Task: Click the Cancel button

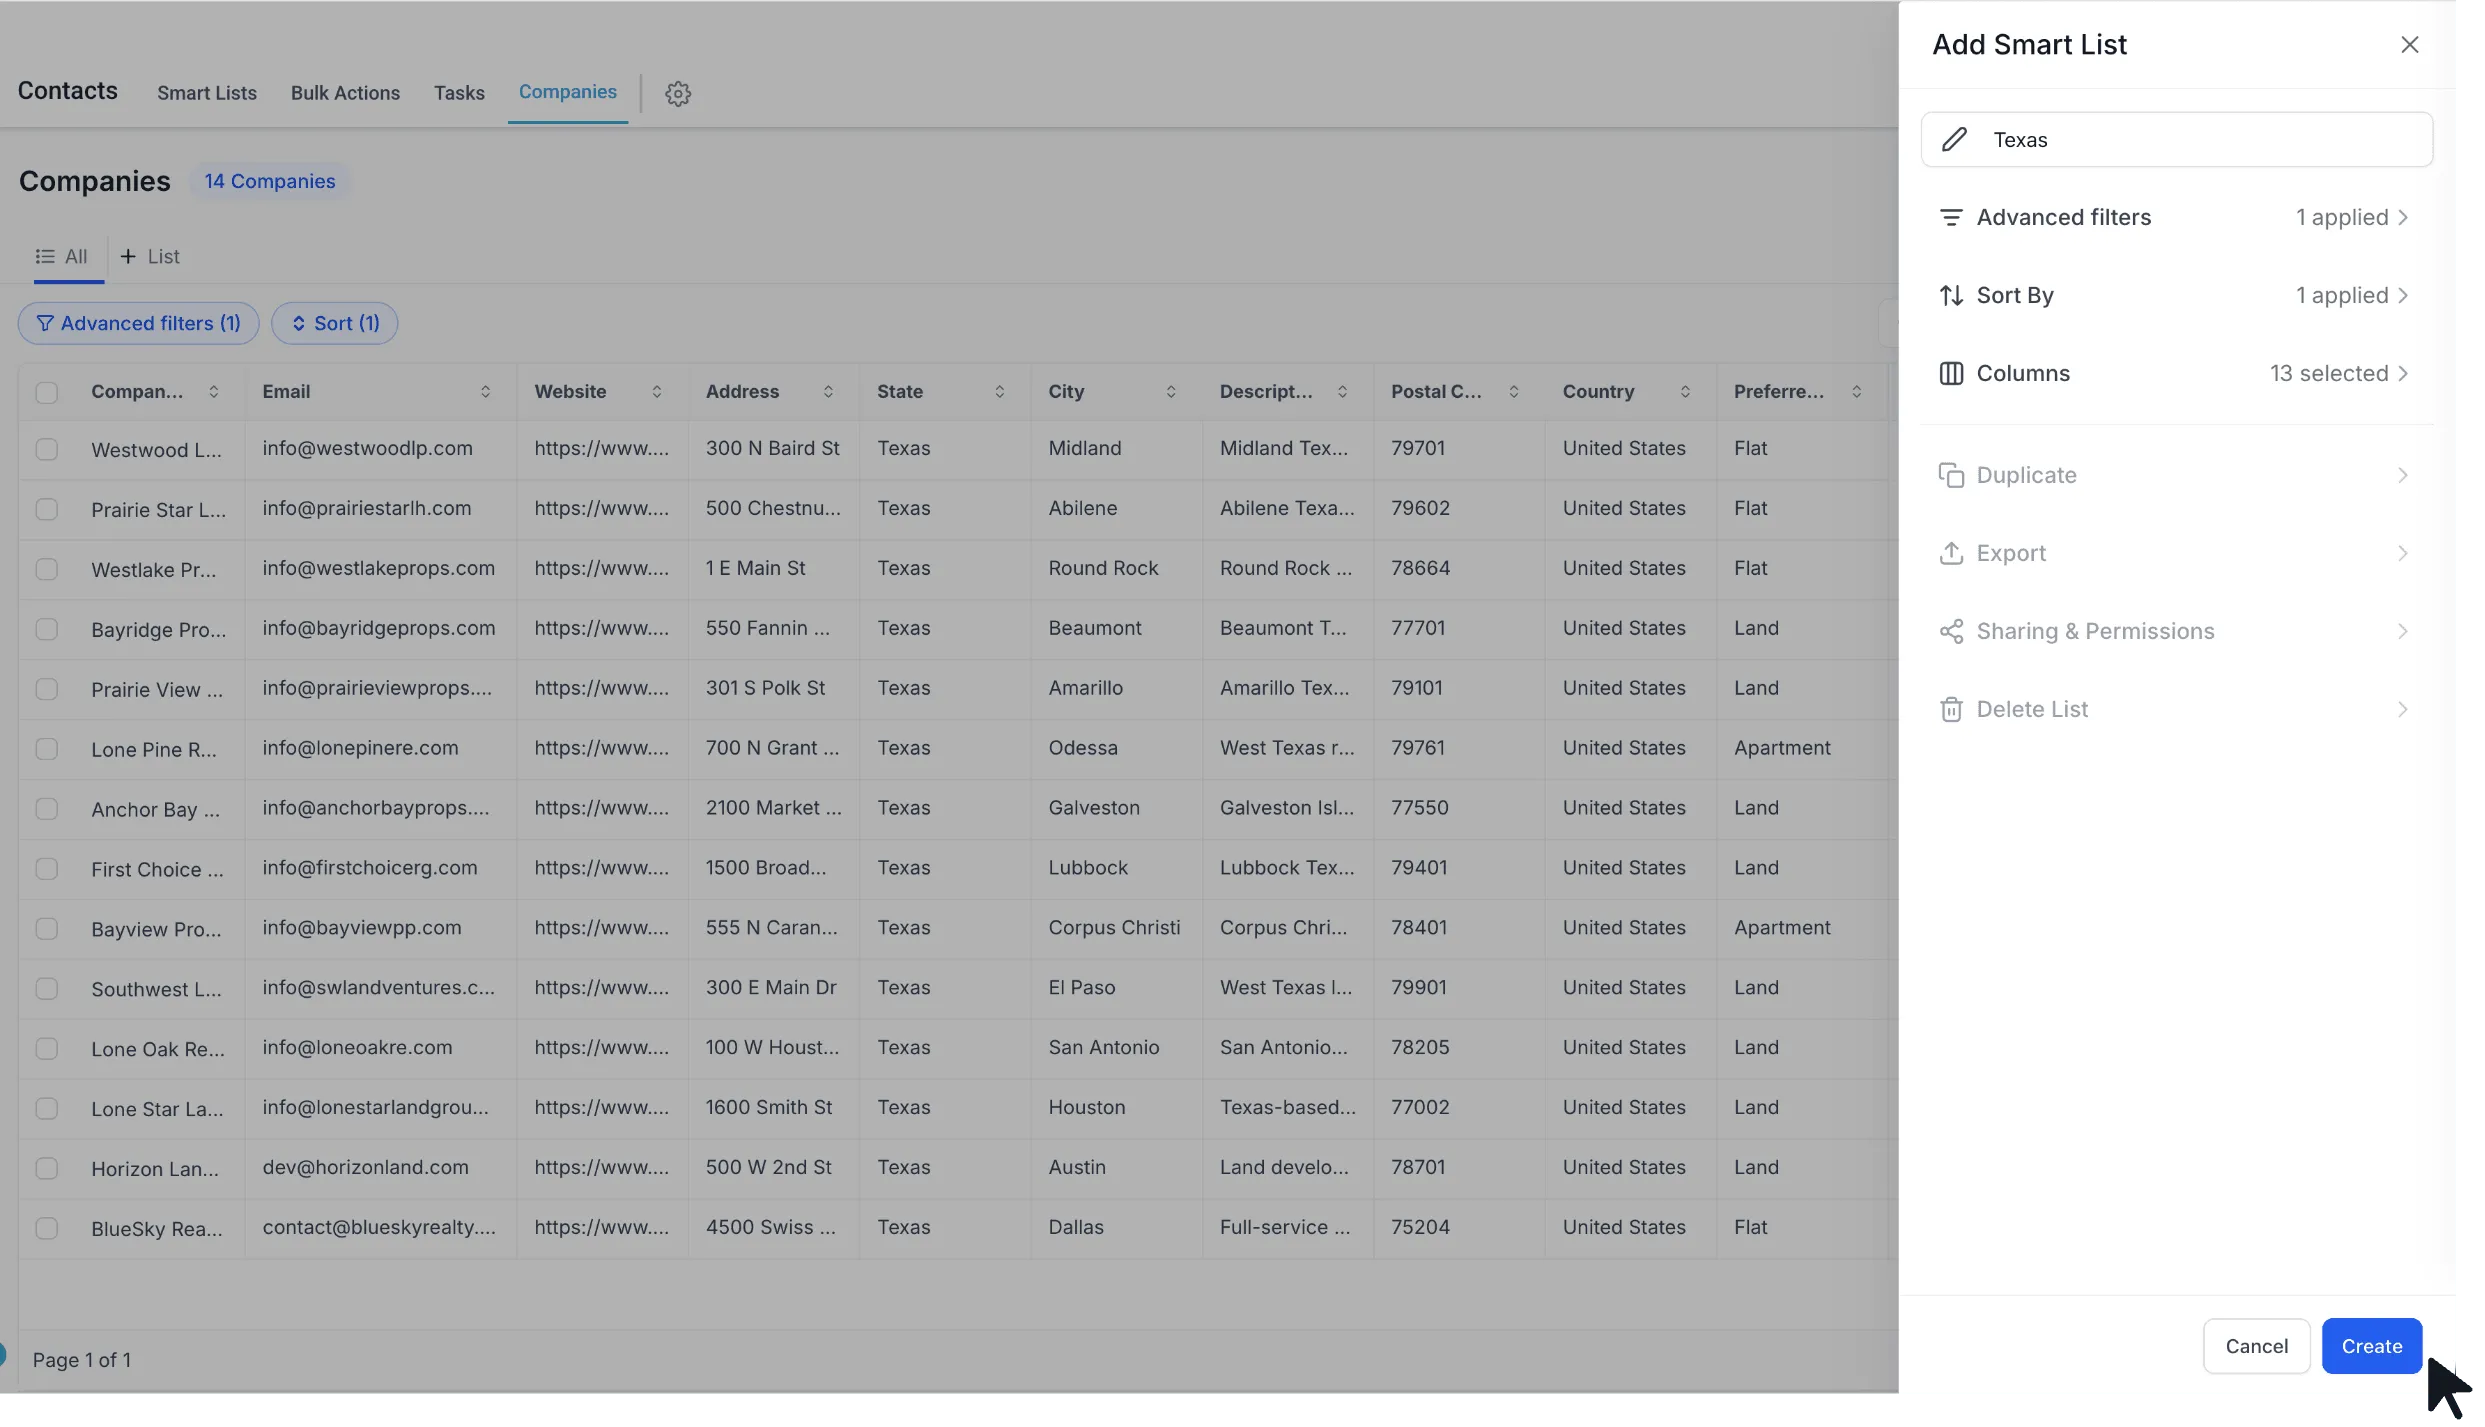Action: click(2257, 1346)
